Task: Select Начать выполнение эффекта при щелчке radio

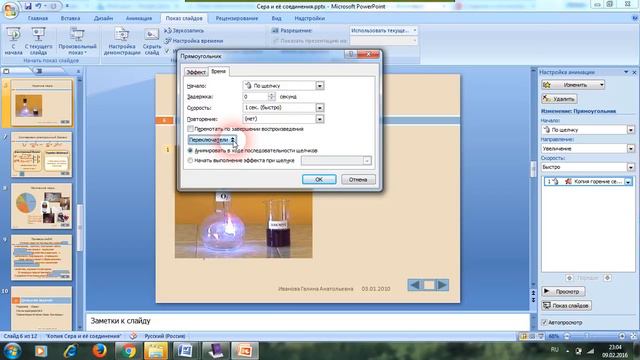Action: [x=190, y=161]
